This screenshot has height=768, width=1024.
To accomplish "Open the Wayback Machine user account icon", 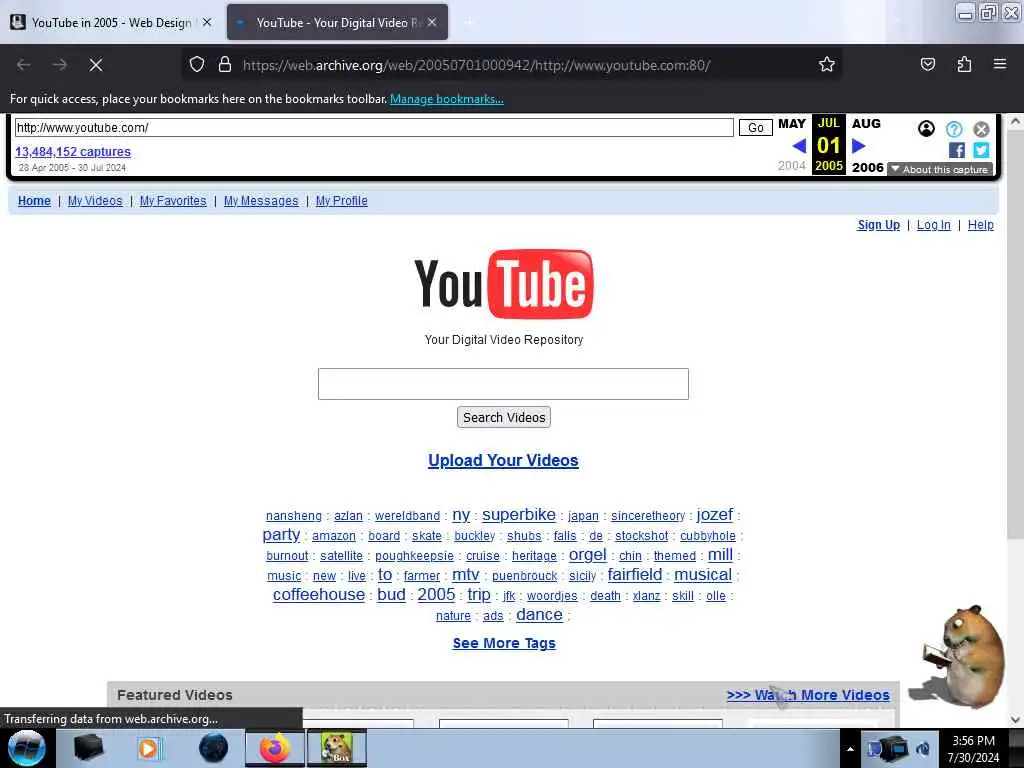I will 926,129.
